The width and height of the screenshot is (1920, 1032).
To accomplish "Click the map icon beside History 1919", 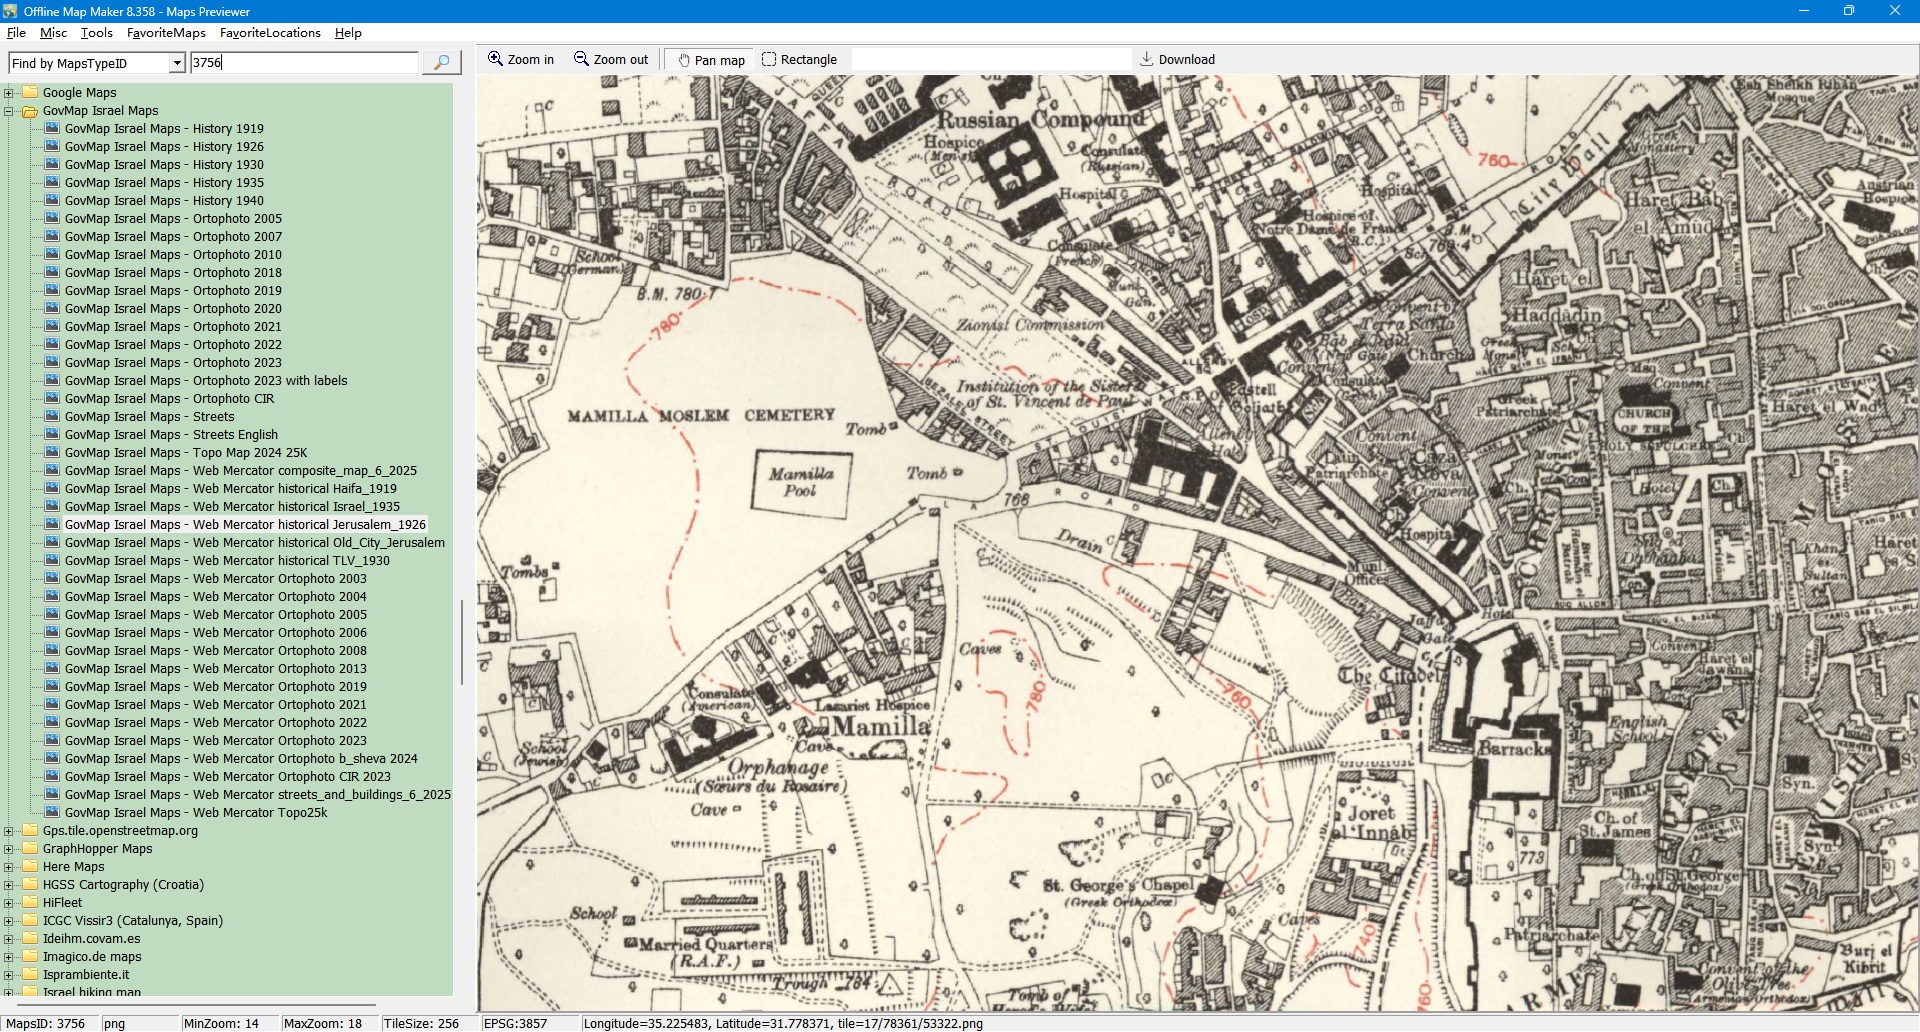I will [x=52, y=129].
